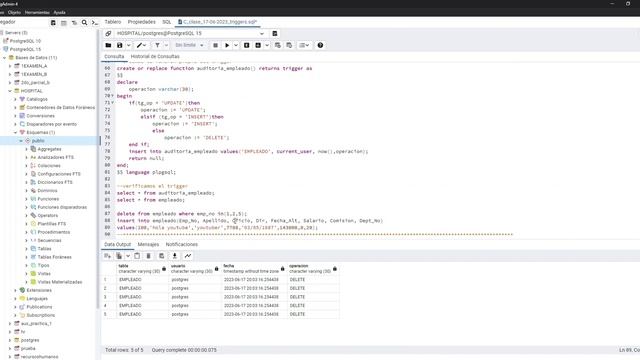The image size is (640, 360).
Task: Expand the Funciones node arrow
Action: 27,199
